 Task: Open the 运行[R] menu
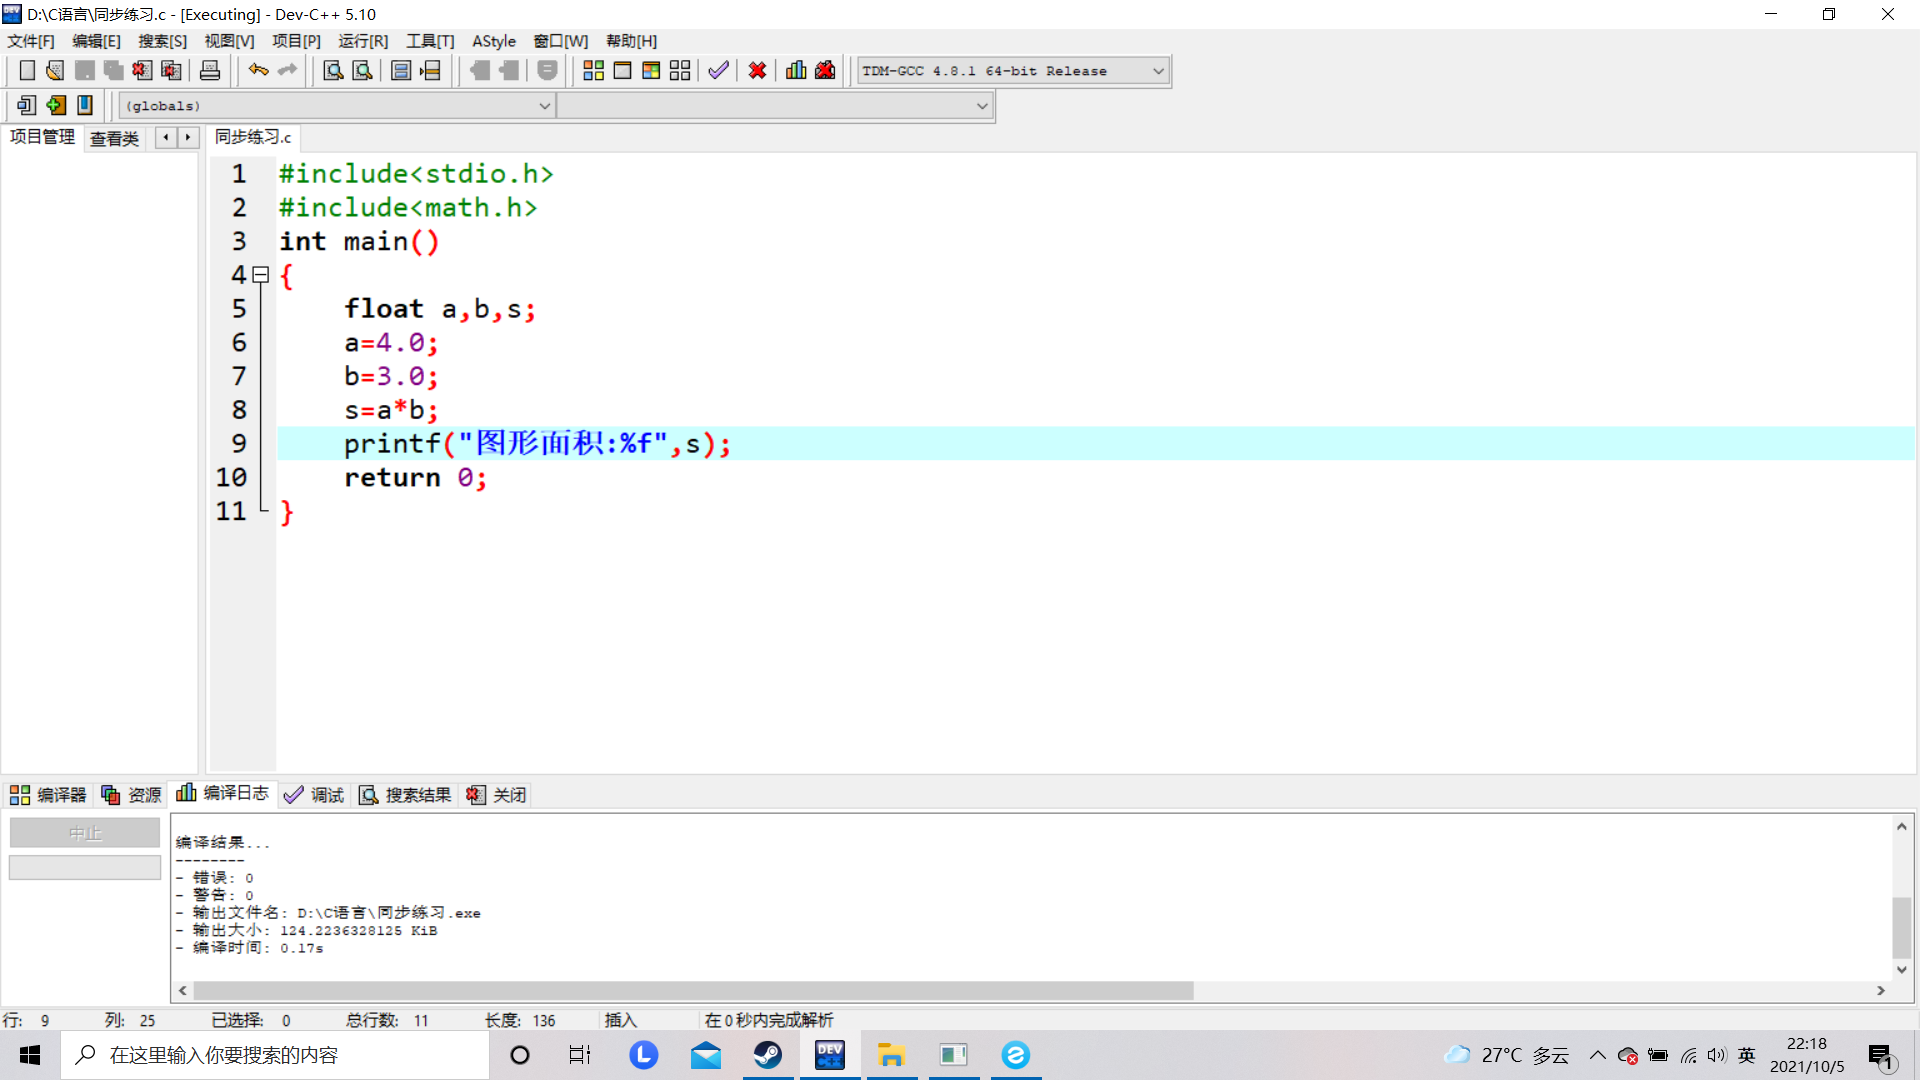point(362,41)
